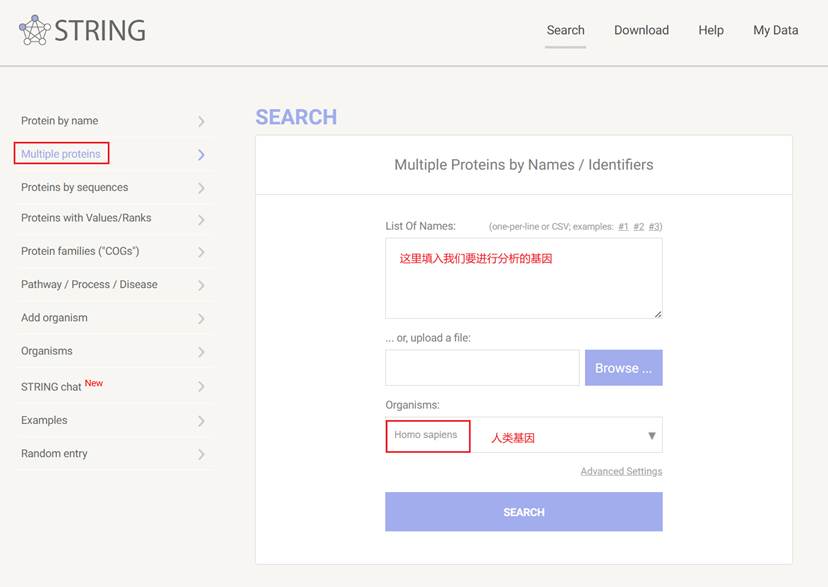This screenshot has height=587, width=828.
Task: Click chevron next to Pathway / Process / Disease
Action: click(x=201, y=286)
